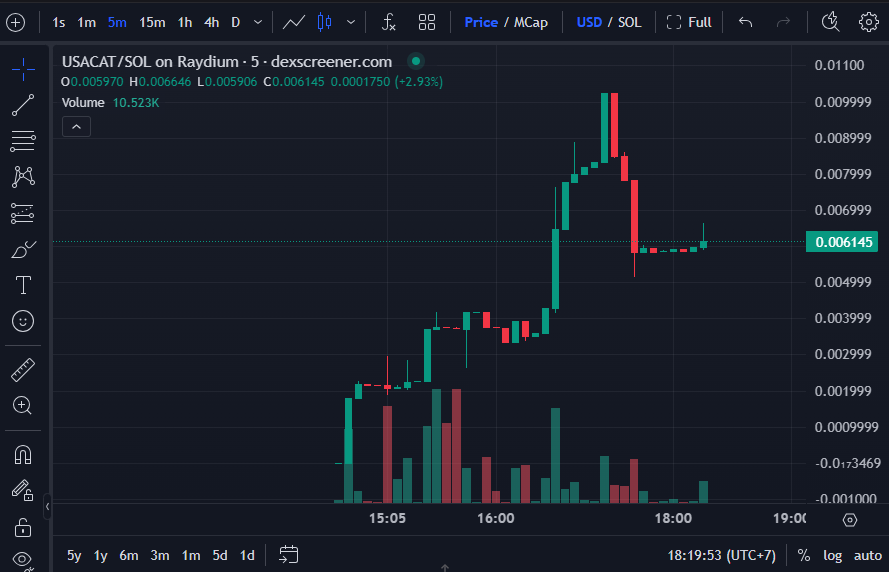Select the 1y date range
The height and width of the screenshot is (572, 889).
click(101, 556)
